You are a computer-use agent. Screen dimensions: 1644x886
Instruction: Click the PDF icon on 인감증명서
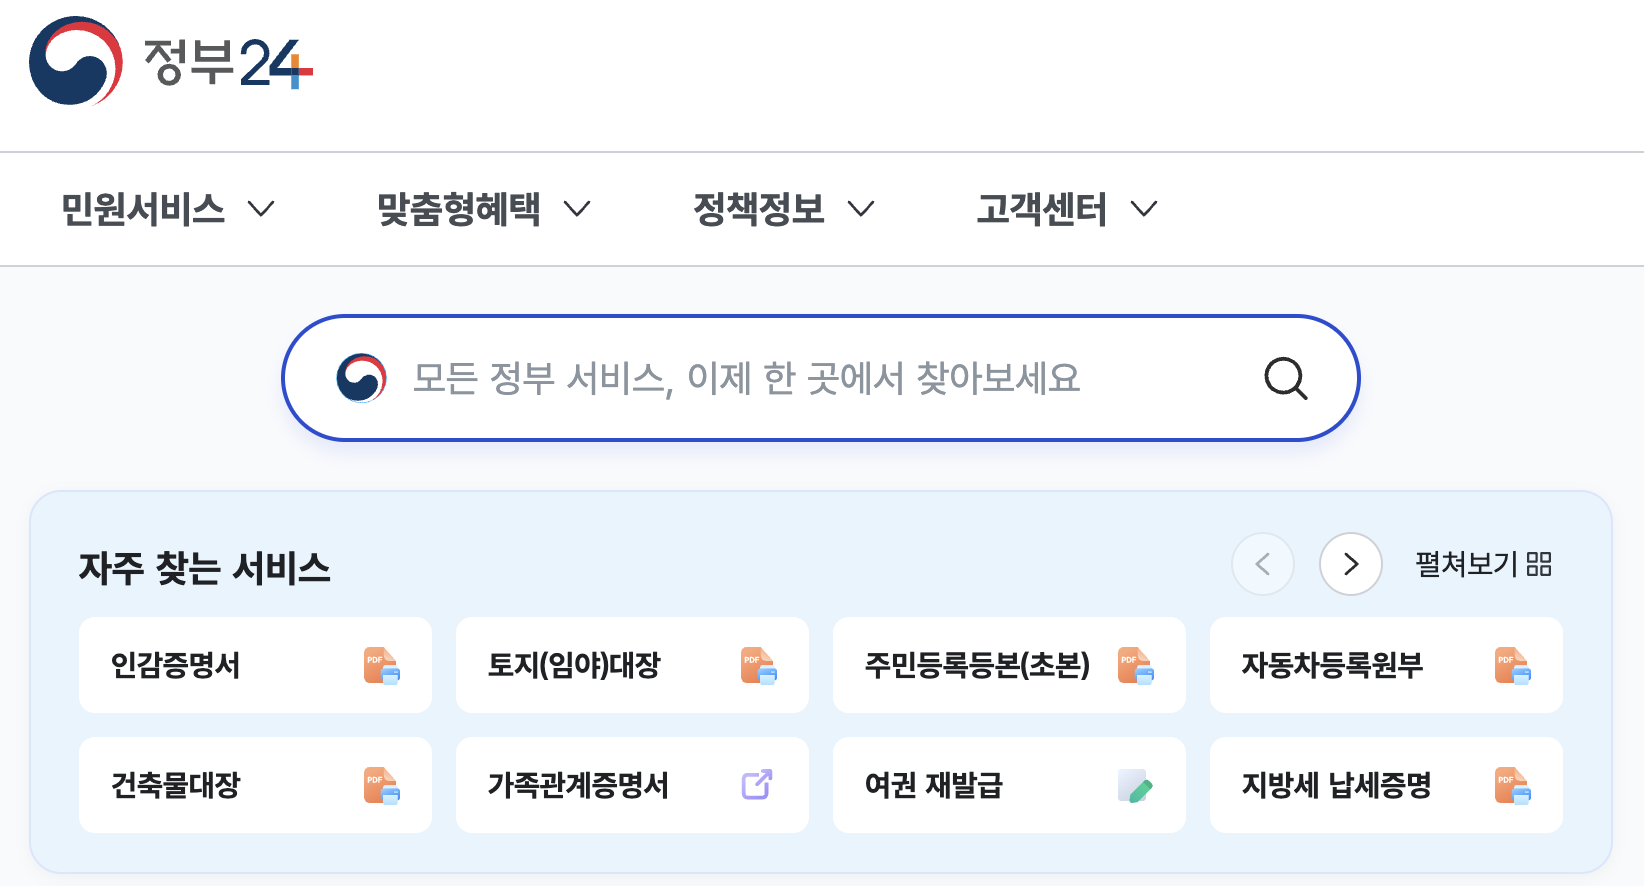click(x=381, y=665)
